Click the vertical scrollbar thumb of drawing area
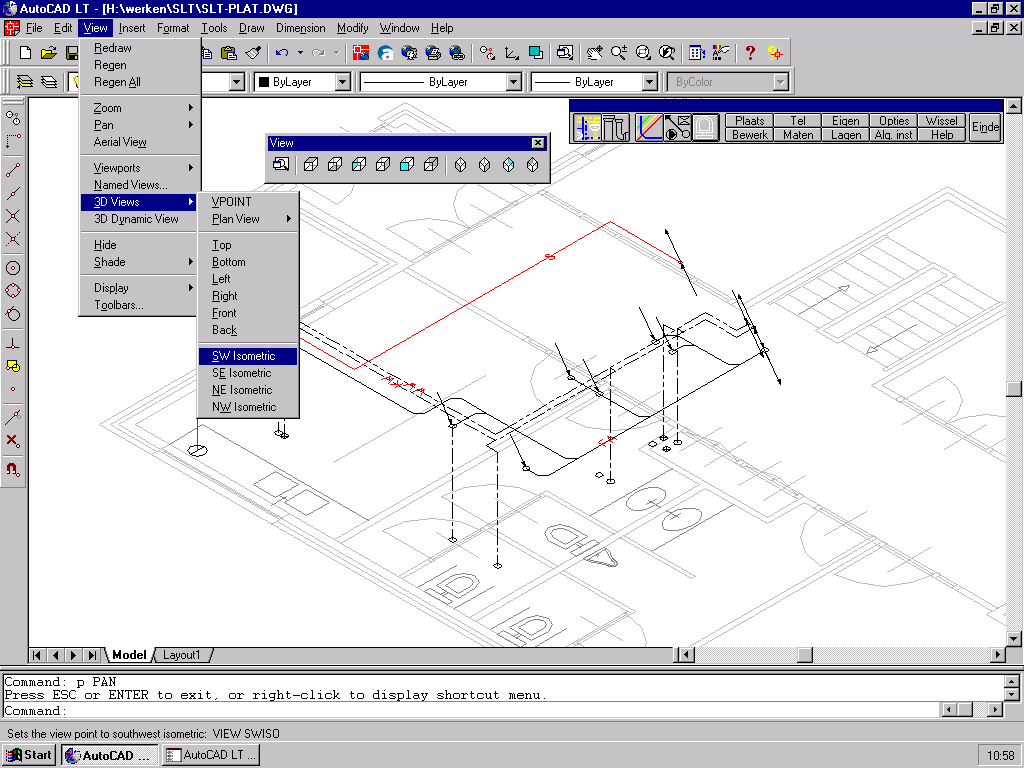The width and height of the screenshot is (1024, 768). point(1014,389)
